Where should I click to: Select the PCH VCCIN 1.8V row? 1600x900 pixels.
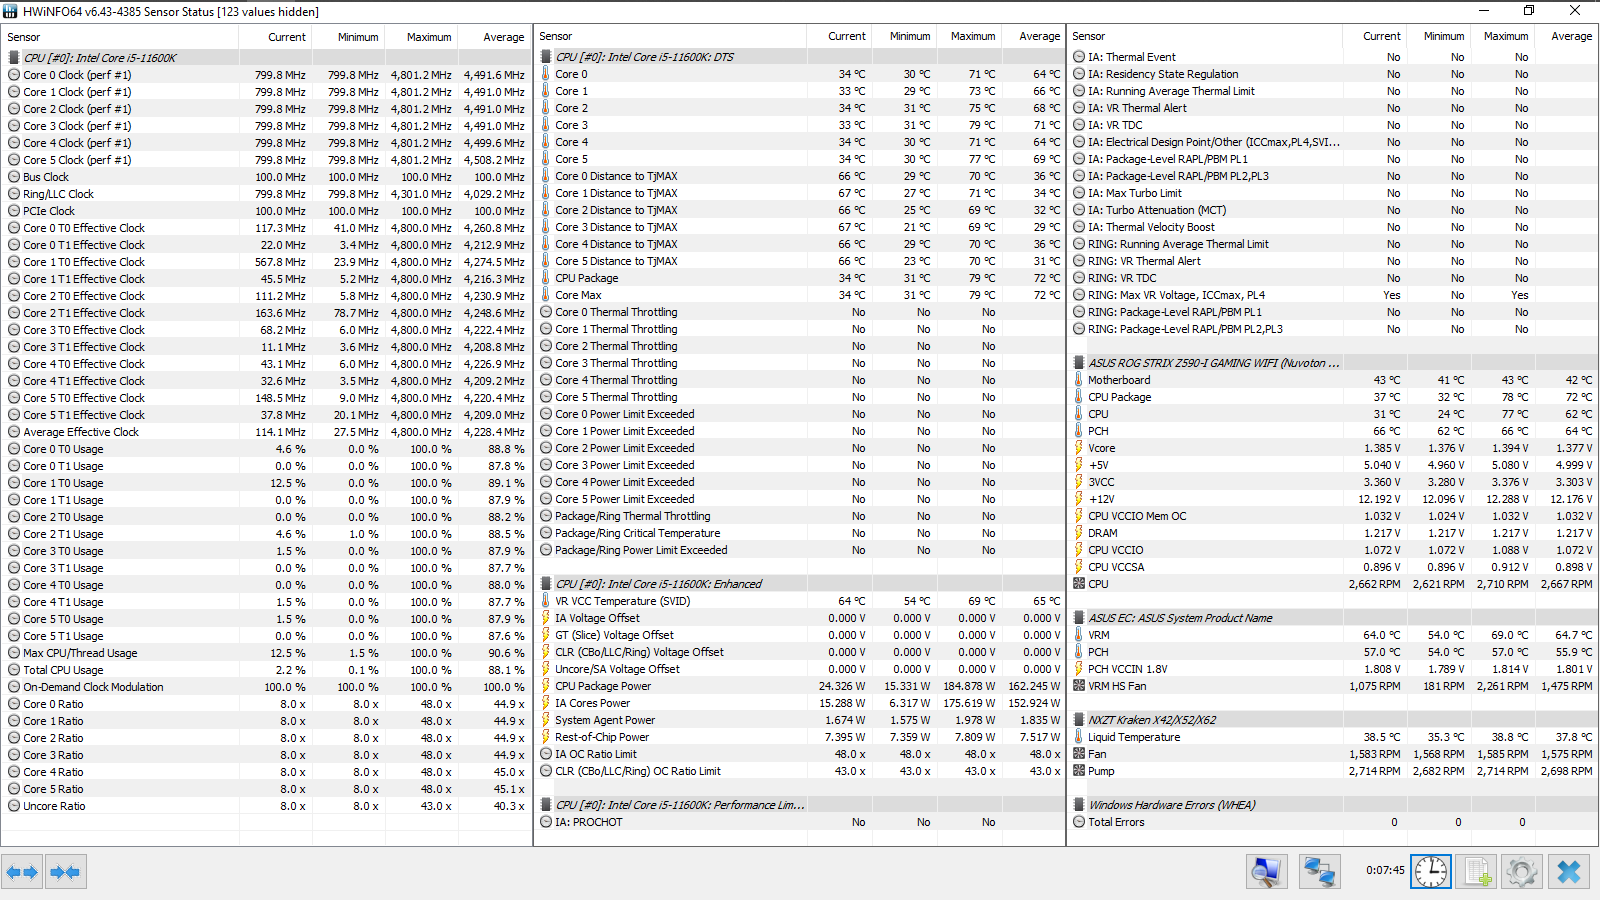click(x=1333, y=669)
